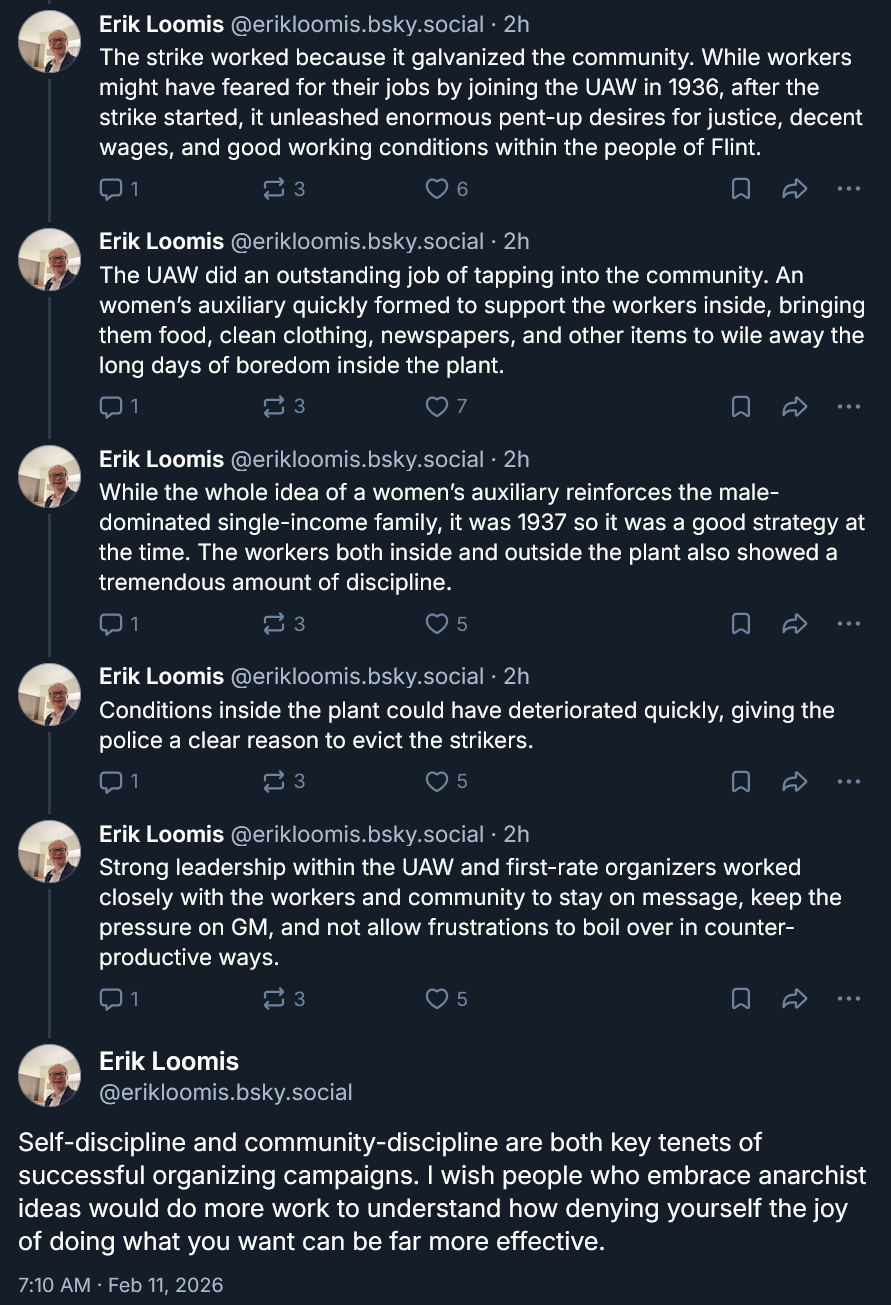Share the 'Strong leadership within the UAW' post

point(794,998)
